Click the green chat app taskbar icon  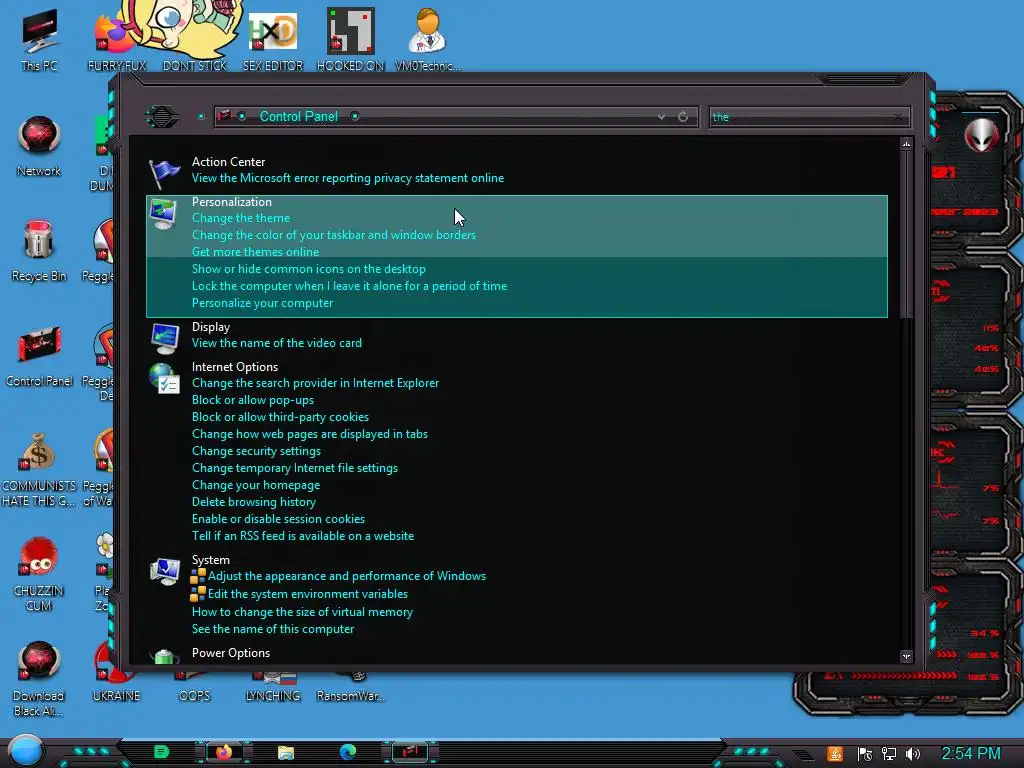[x=161, y=752]
